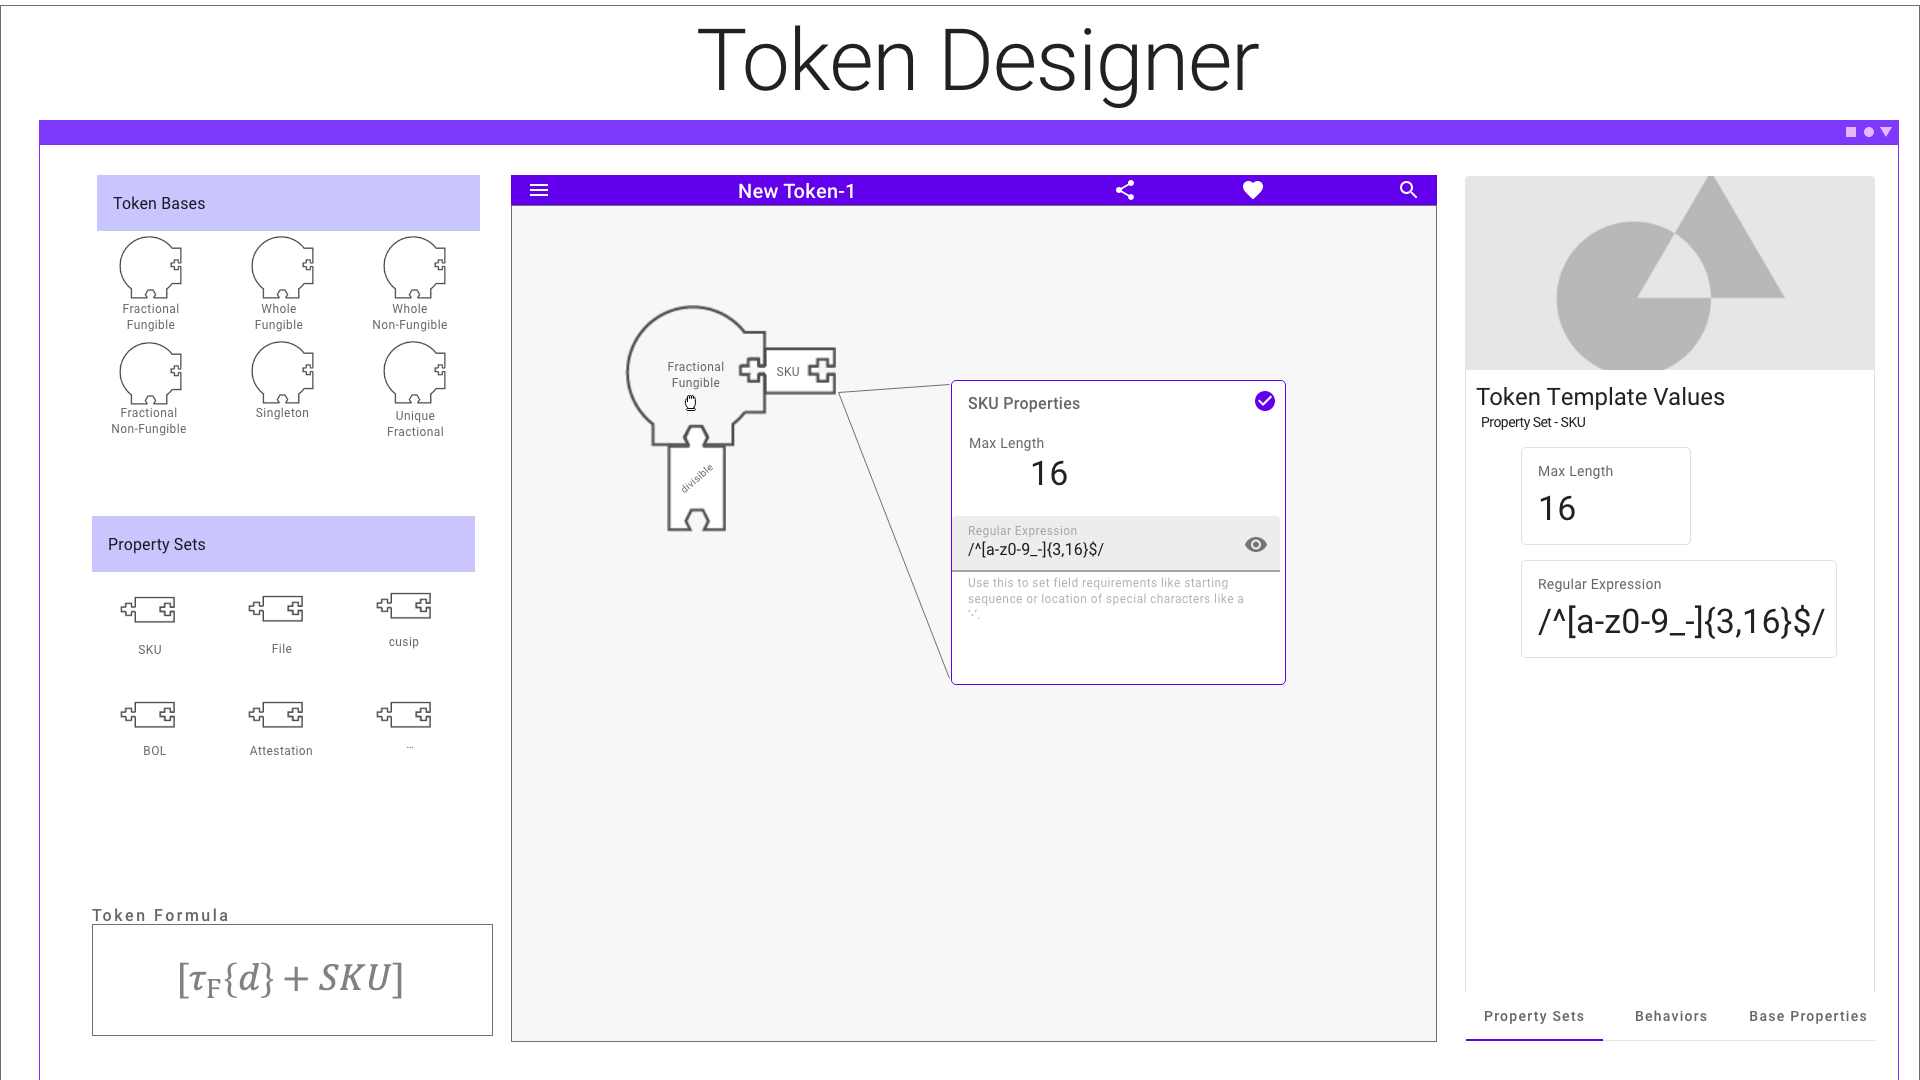Click the SKU property set piece
This screenshot has height=1080, width=1920.
[149, 610]
